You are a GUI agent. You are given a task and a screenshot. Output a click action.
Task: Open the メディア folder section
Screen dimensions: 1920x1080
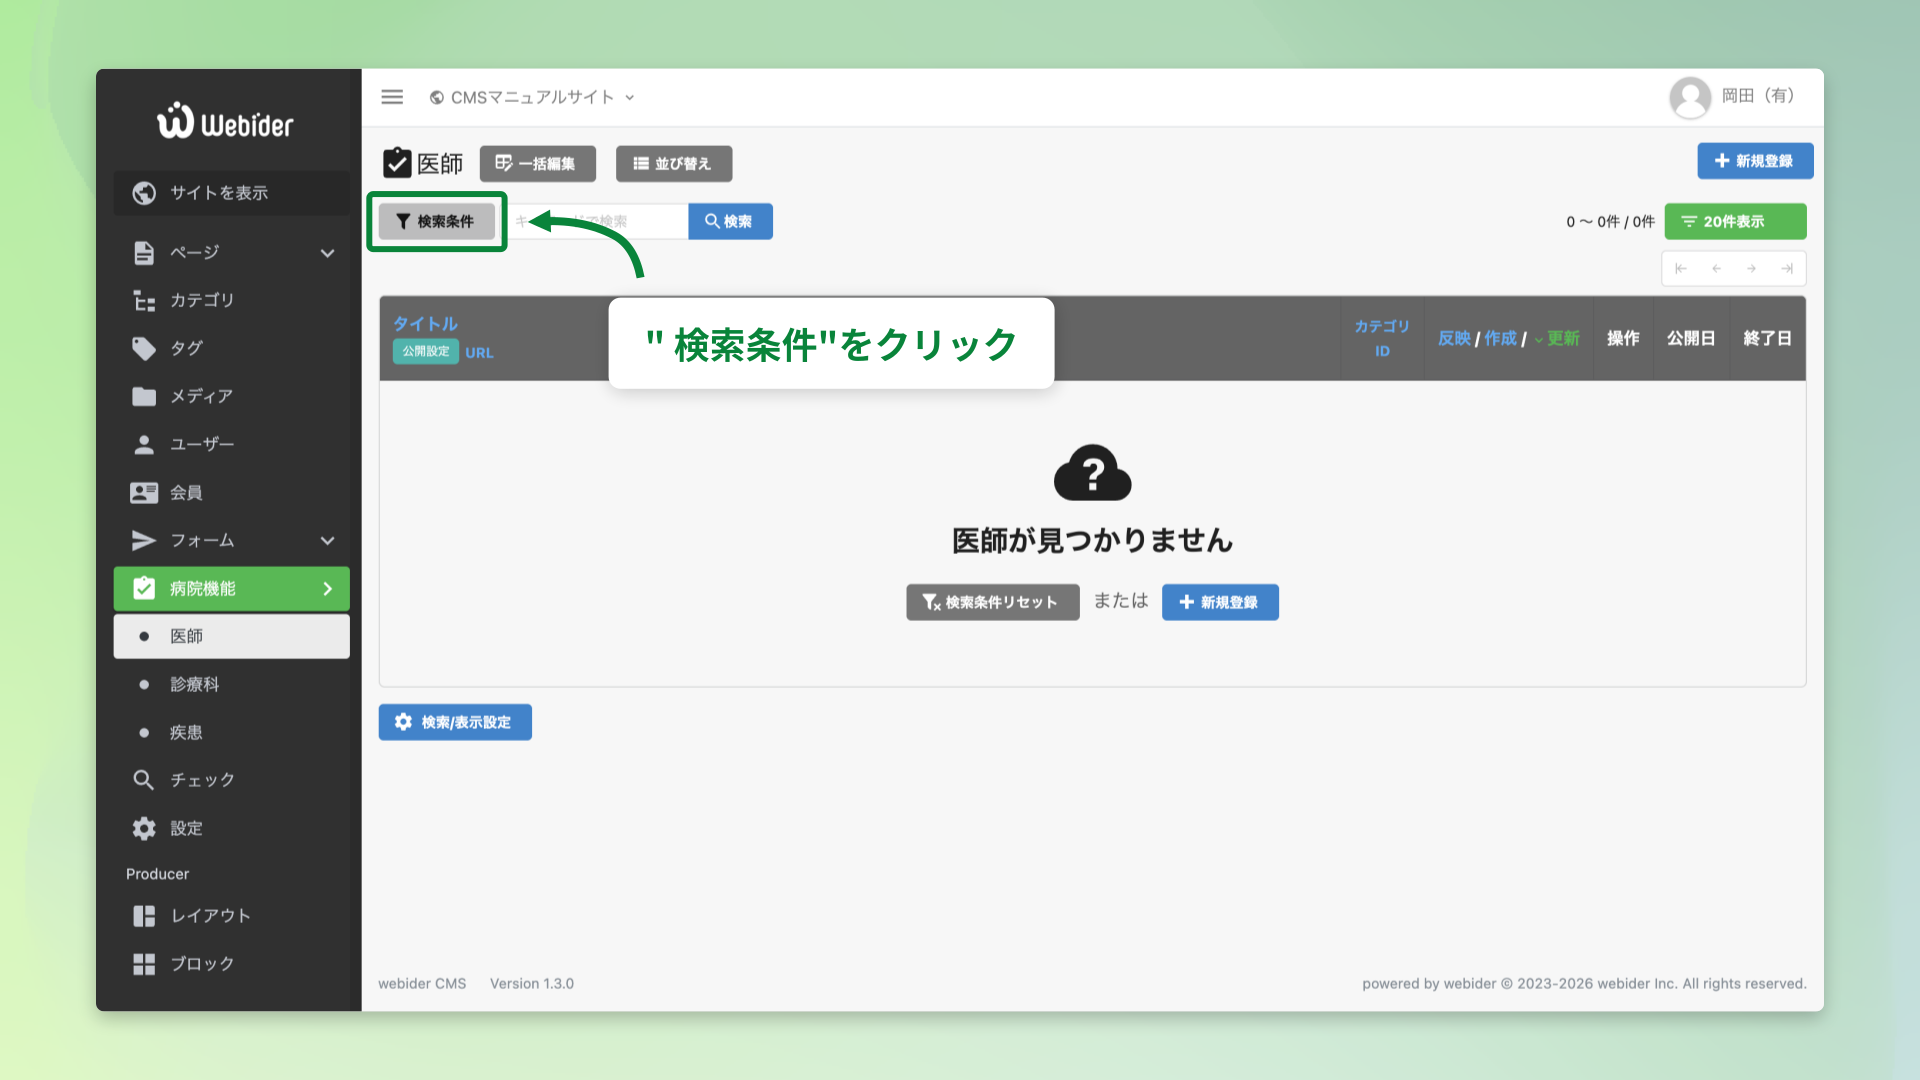pos(200,396)
